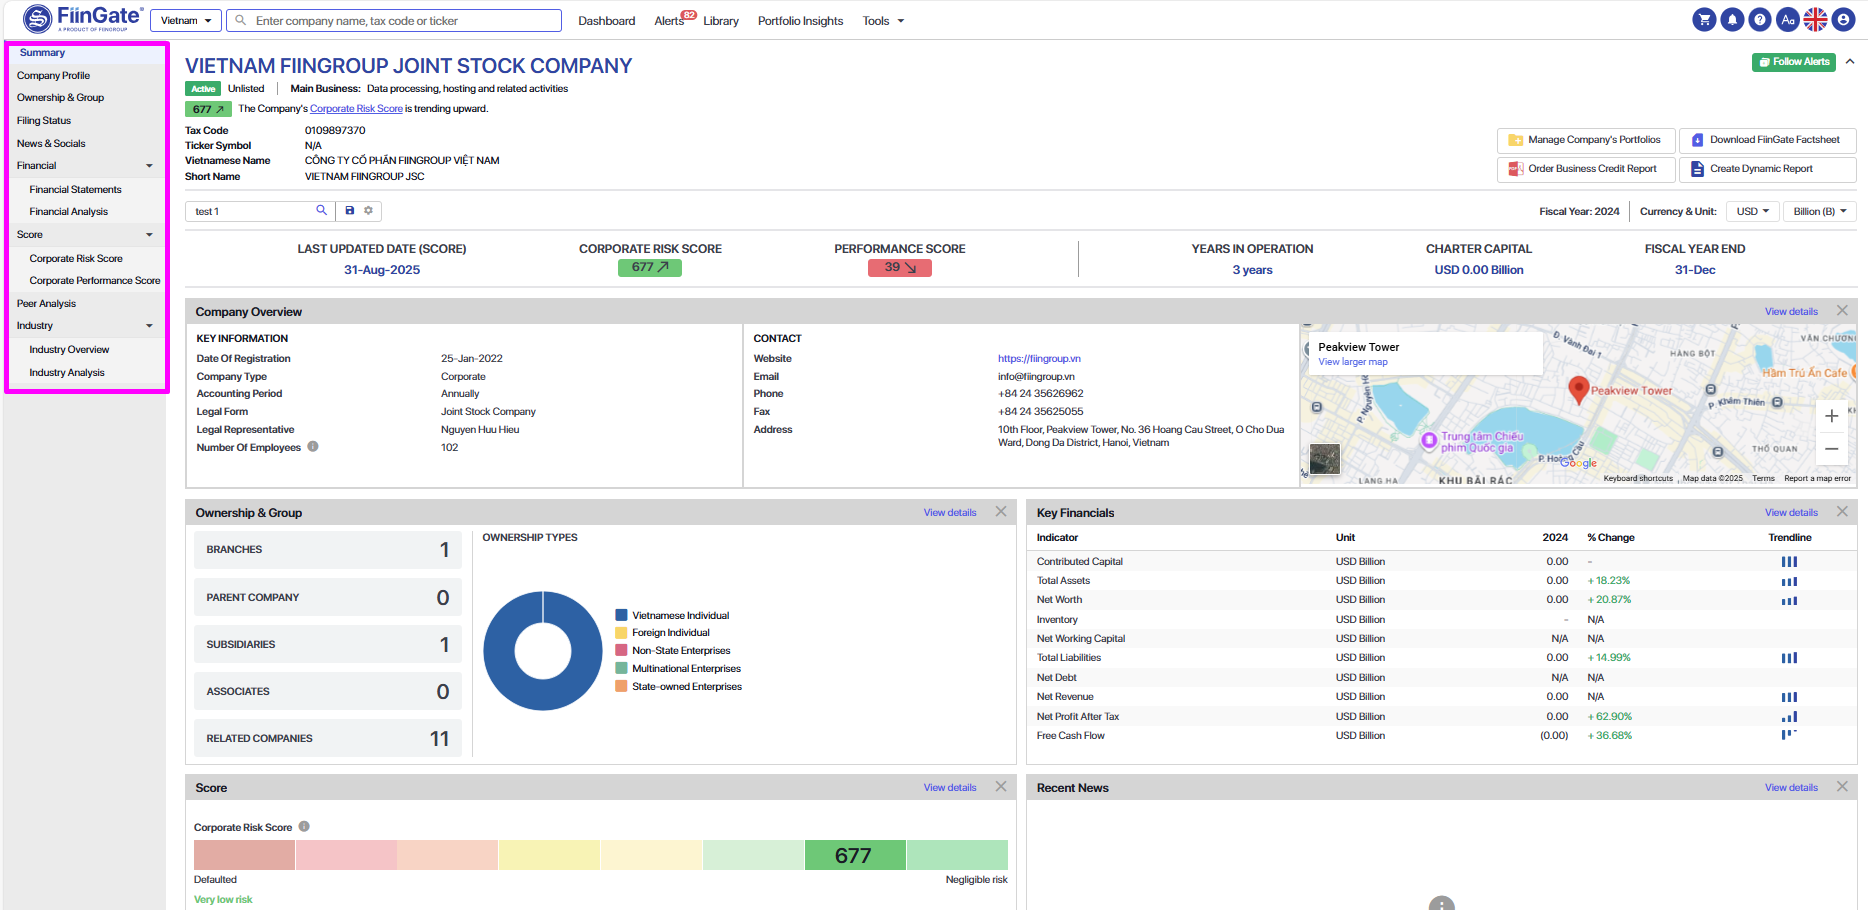Open the USD currency dropdown
This screenshot has height=910, width=1868.
tap(1753, 212)
